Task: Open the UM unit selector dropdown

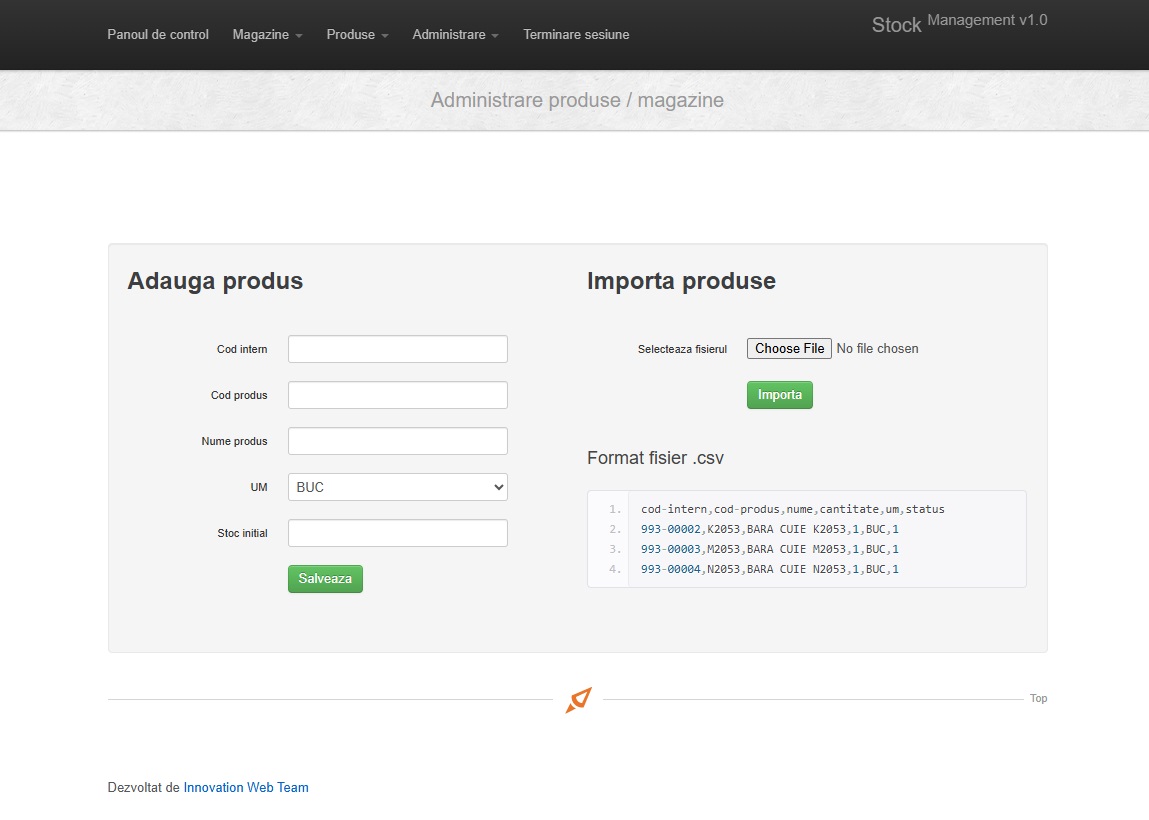Action: [x=397, y=487]
